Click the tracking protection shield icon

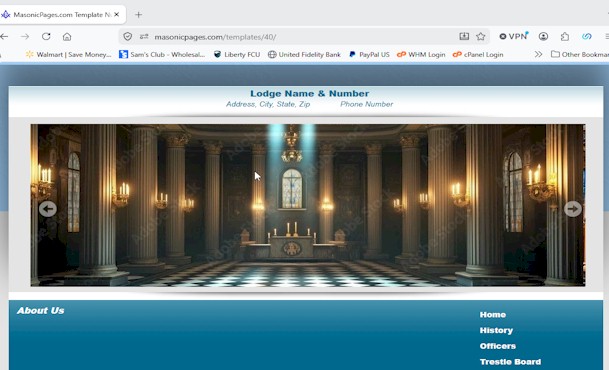(127, 36)
